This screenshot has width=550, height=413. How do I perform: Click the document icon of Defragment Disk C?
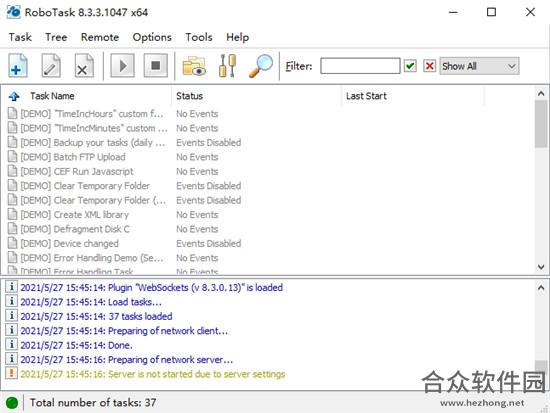coord(12,228)
